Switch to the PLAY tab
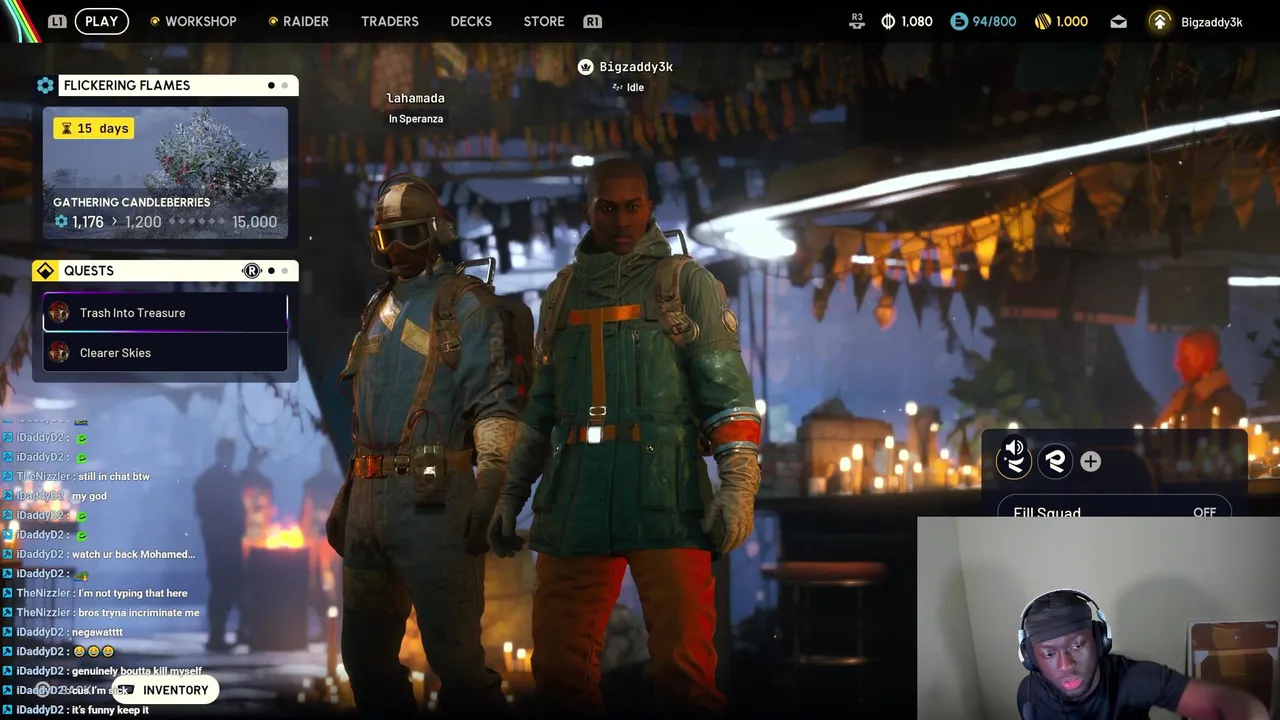Screen dimensions: 1280x720 pyautogui.click(x=101, y=21)
